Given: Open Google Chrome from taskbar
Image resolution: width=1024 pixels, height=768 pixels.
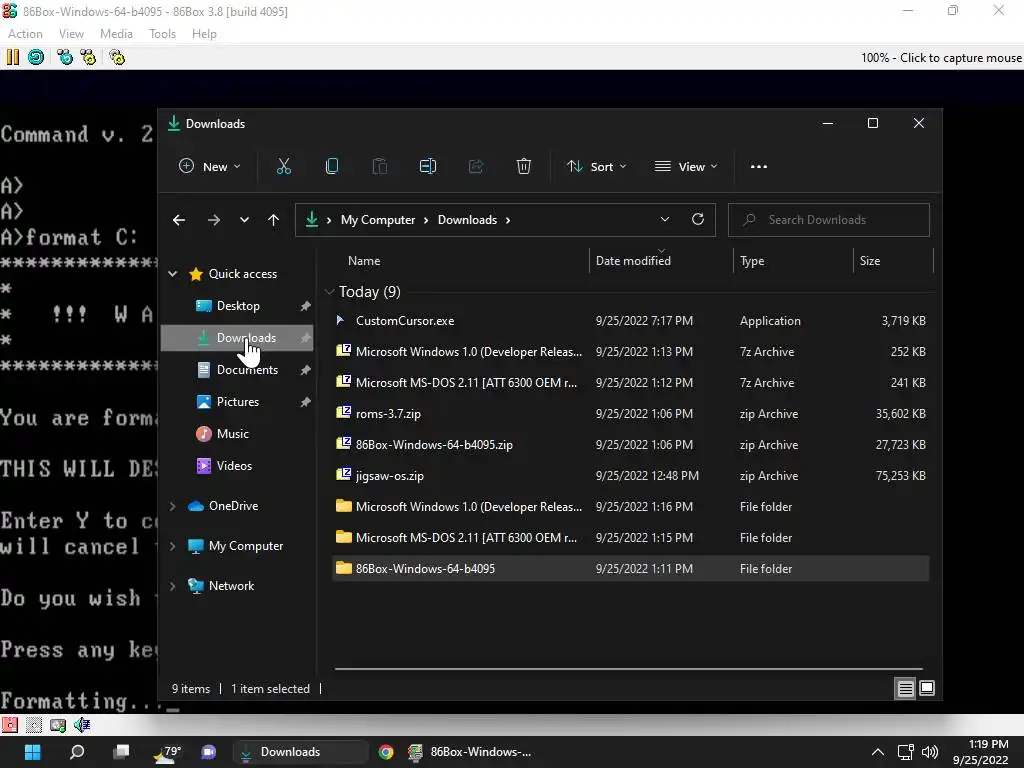Looking at the screenshot, I should 386,752.
